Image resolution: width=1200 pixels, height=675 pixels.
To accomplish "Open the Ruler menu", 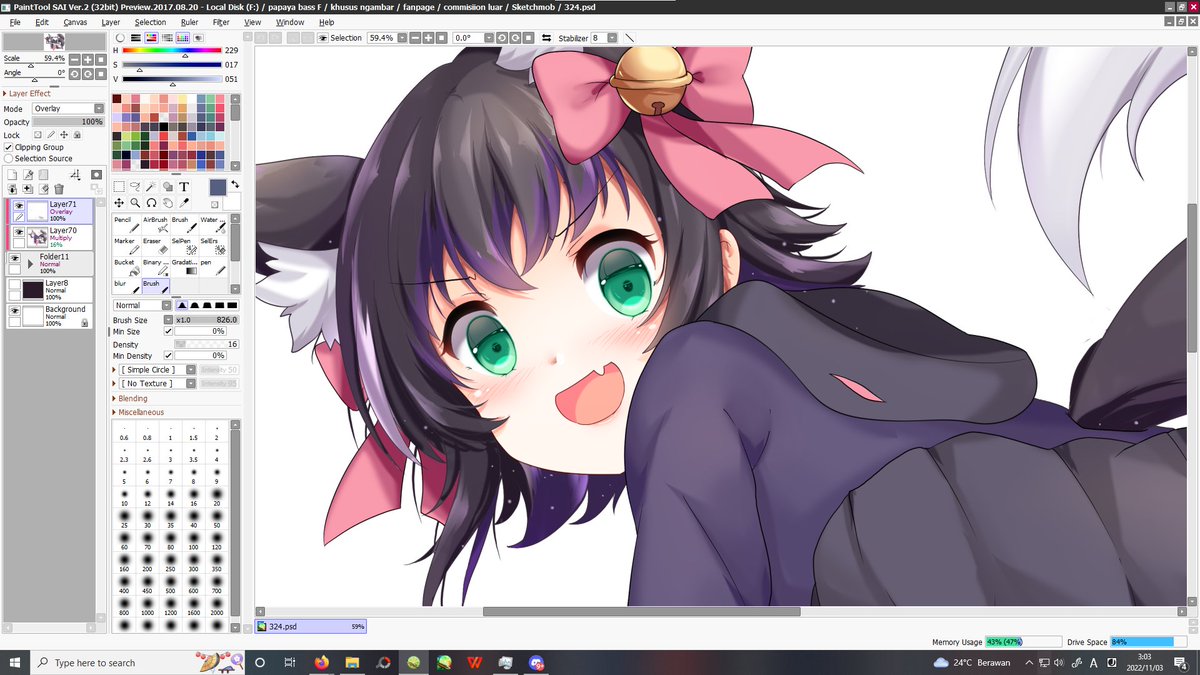I will click(x=189, y=21).
